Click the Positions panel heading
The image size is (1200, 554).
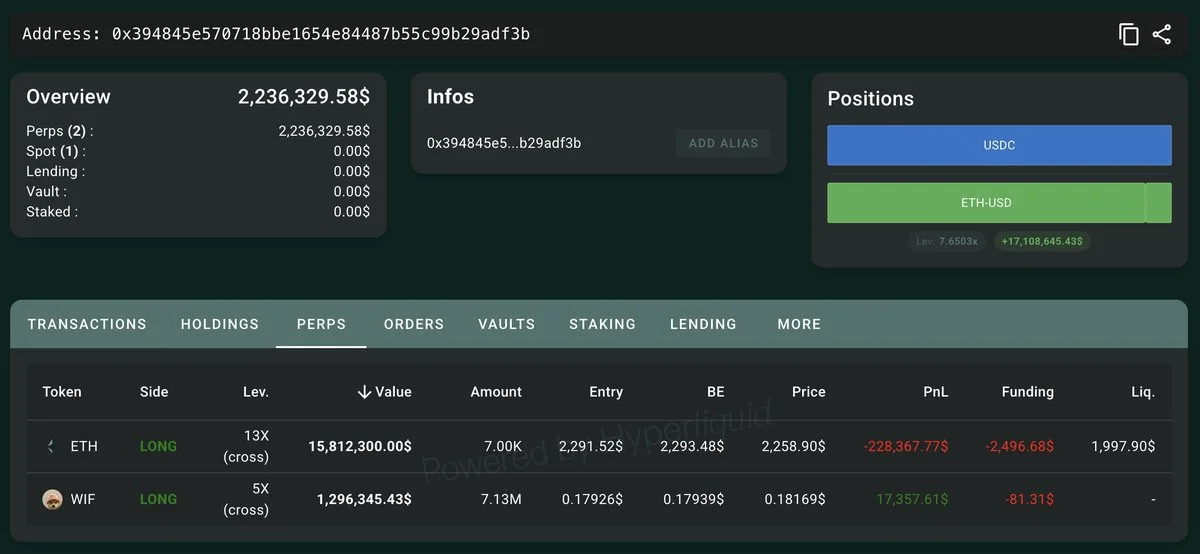pos(871,99)
